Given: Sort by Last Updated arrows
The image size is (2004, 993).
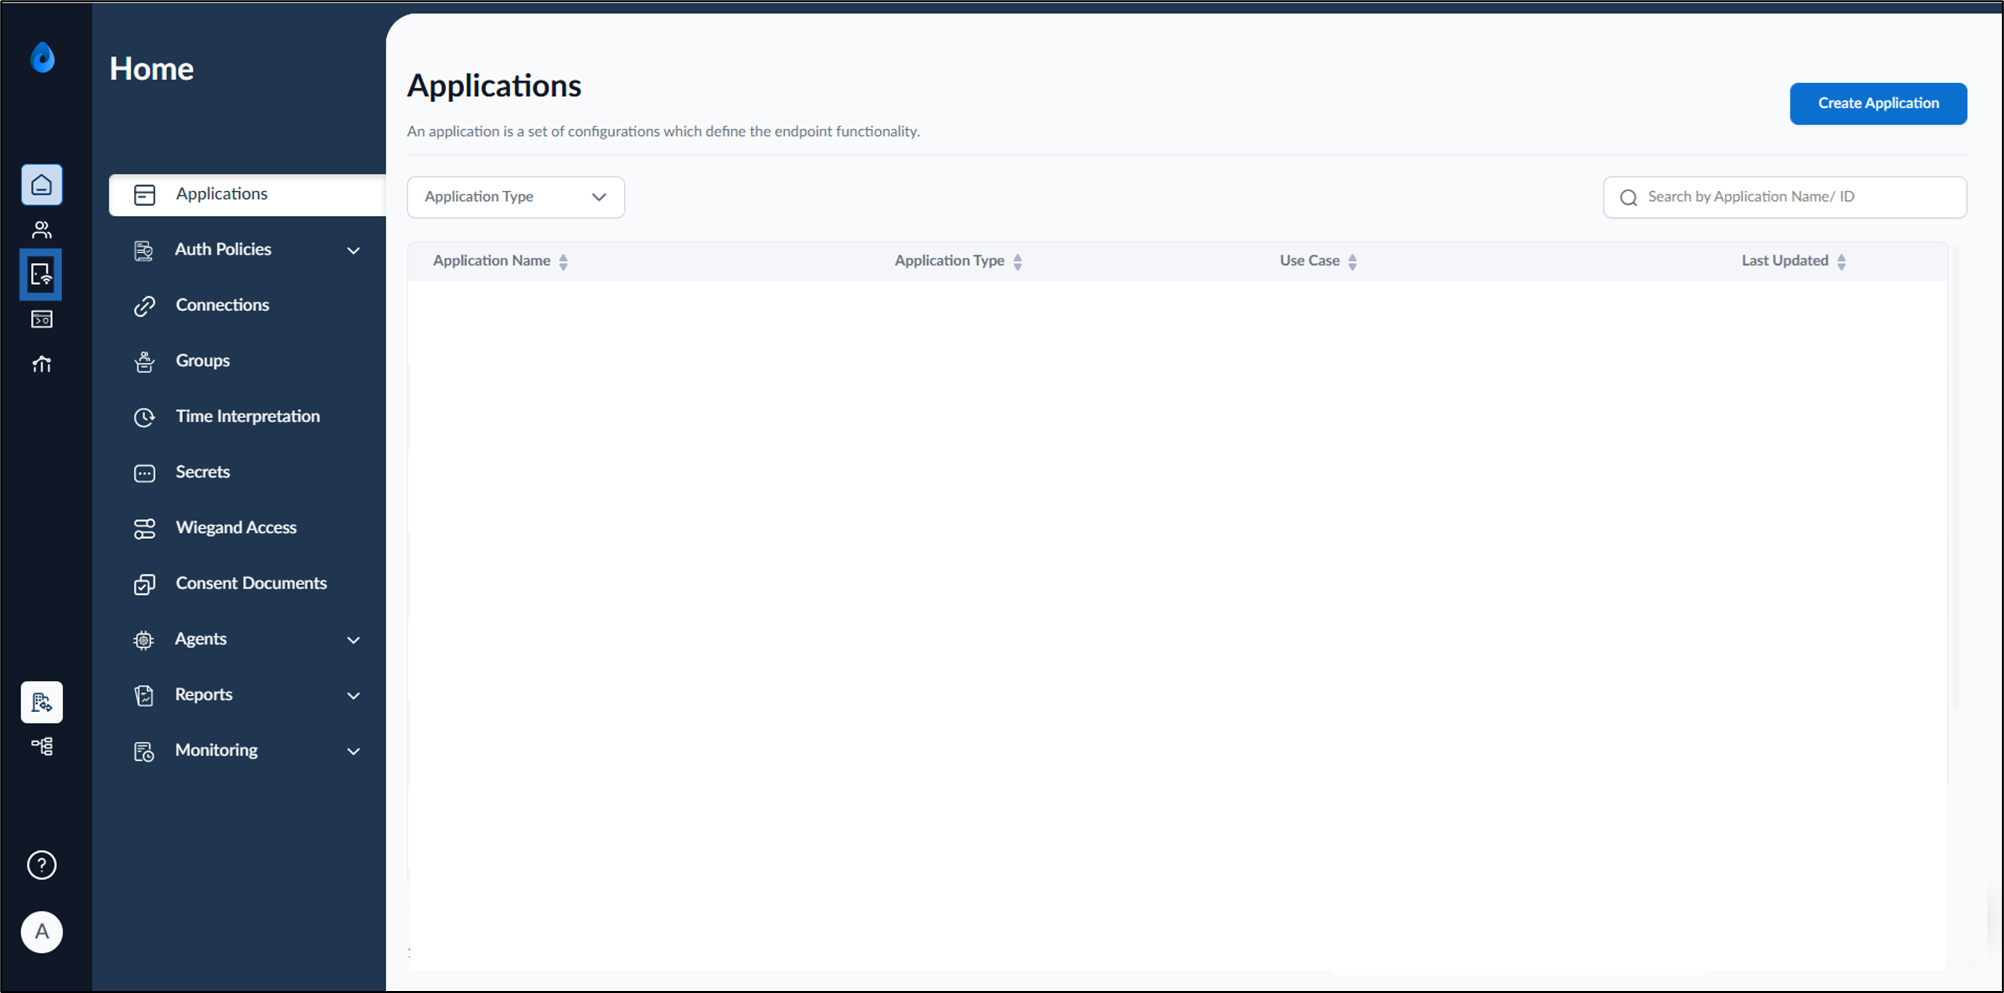Looking at the screenshot, I should [x=1841, y=262].
